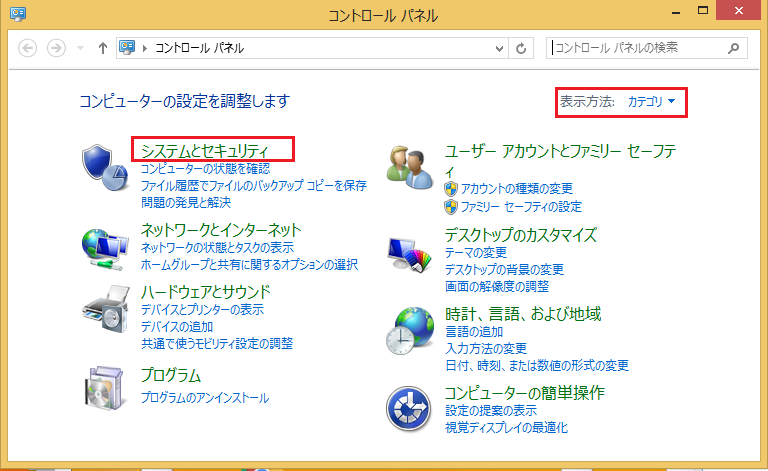Open ネットワークの状態とタスクの表示 link
This screenshot has width=768, height=471.
pos(217,248)
